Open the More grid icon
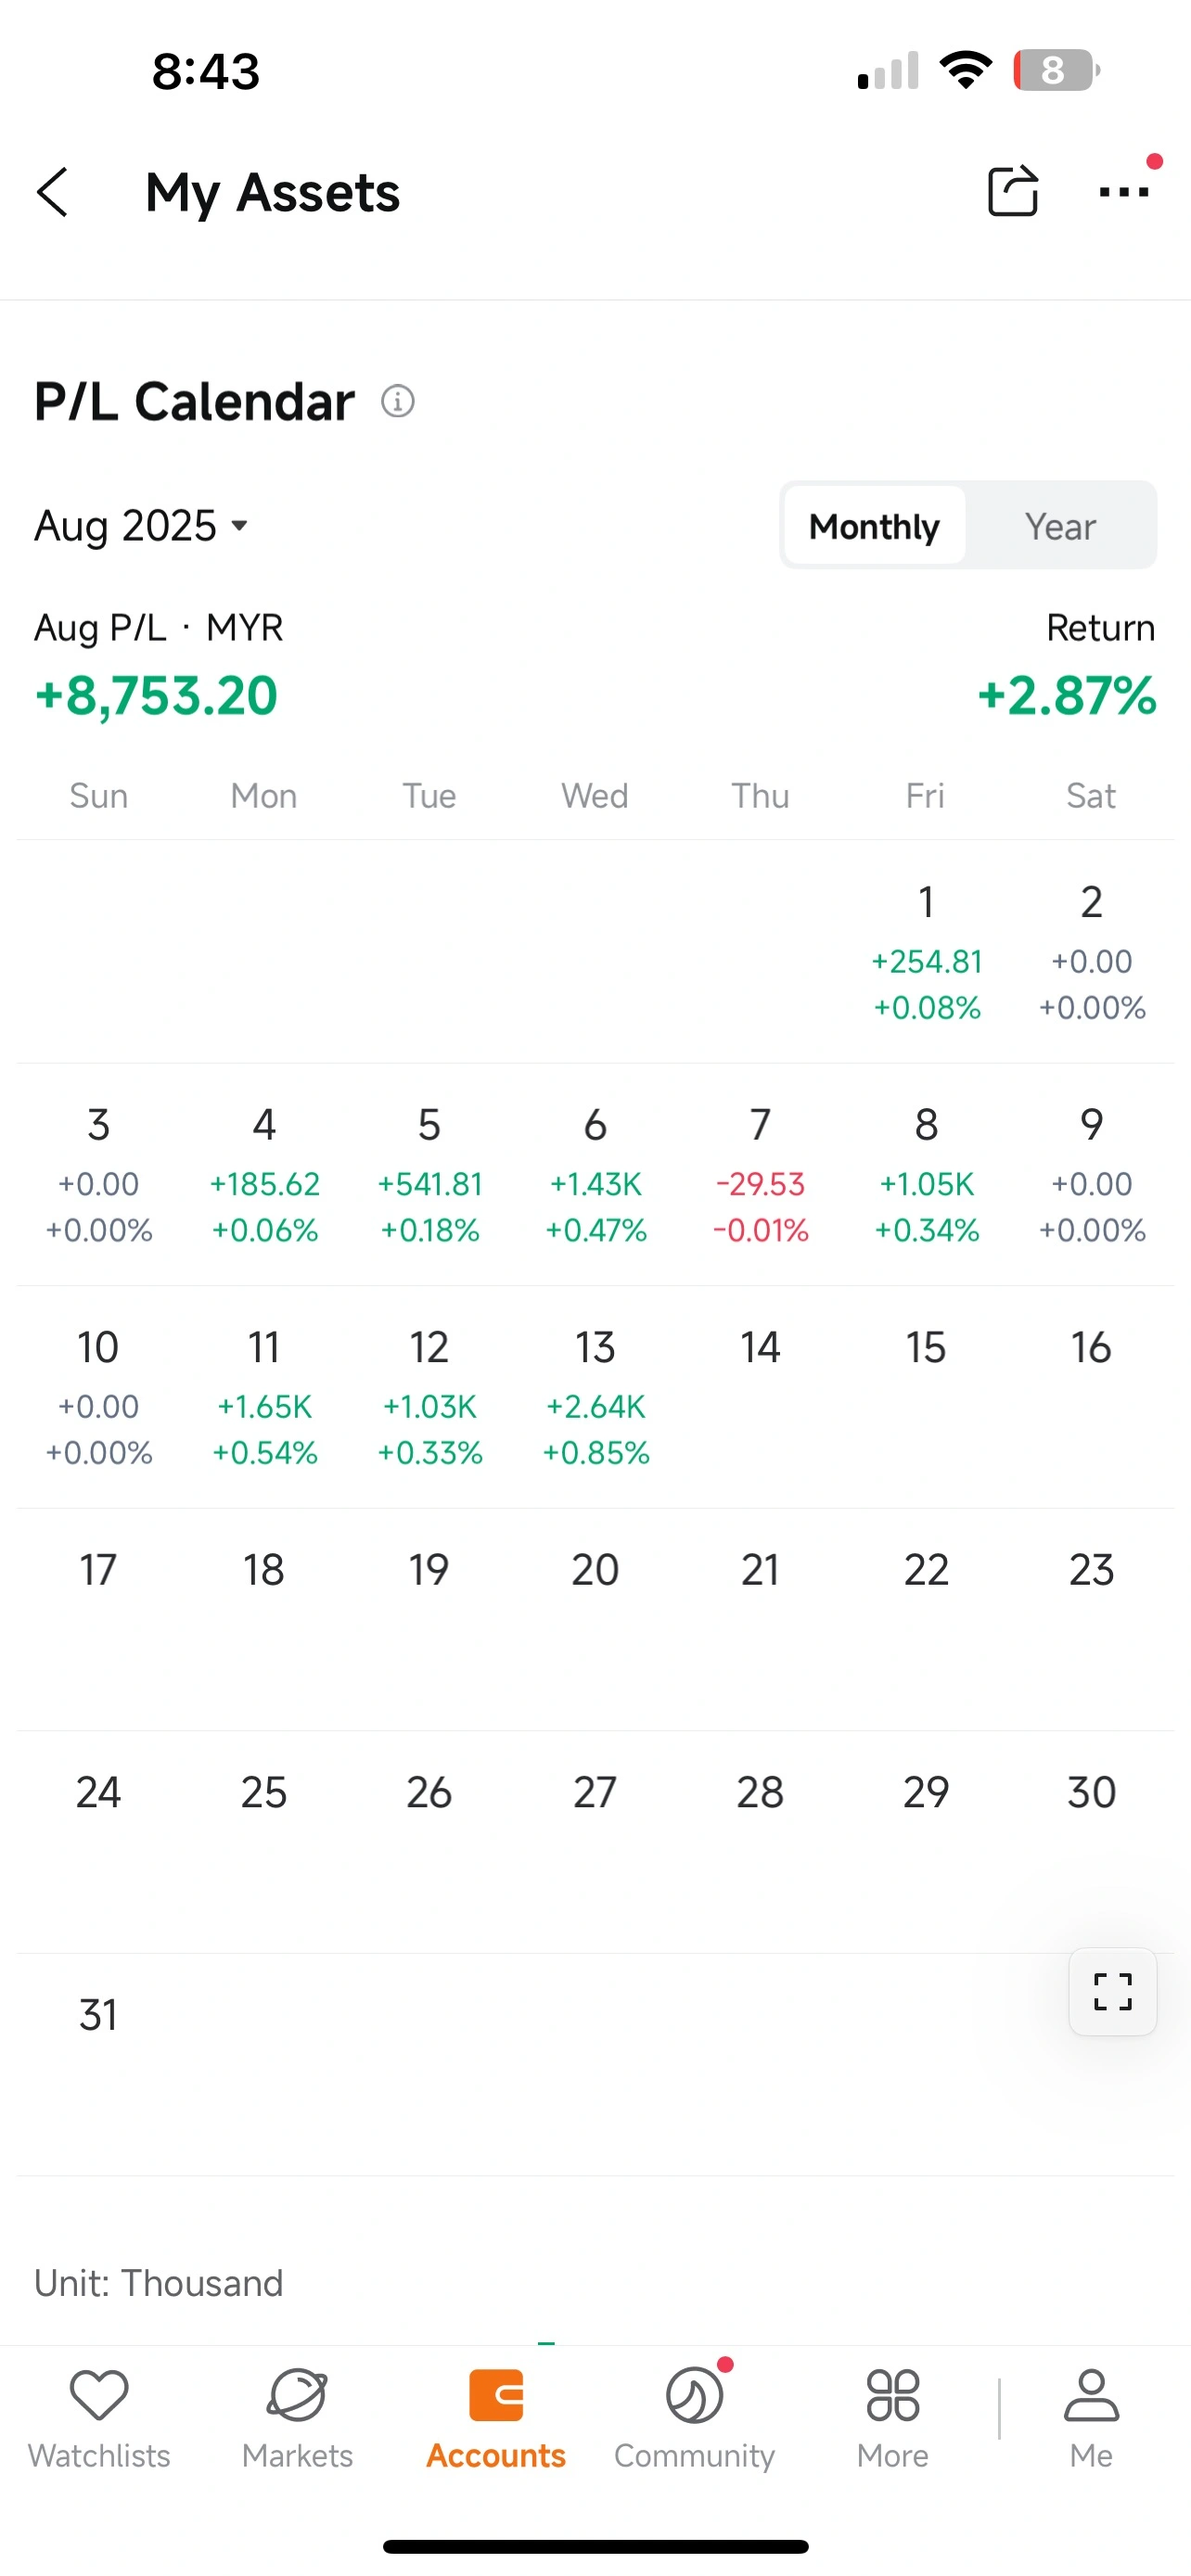This screenshot has height=2576, width=1191. tap(892, 2397)
